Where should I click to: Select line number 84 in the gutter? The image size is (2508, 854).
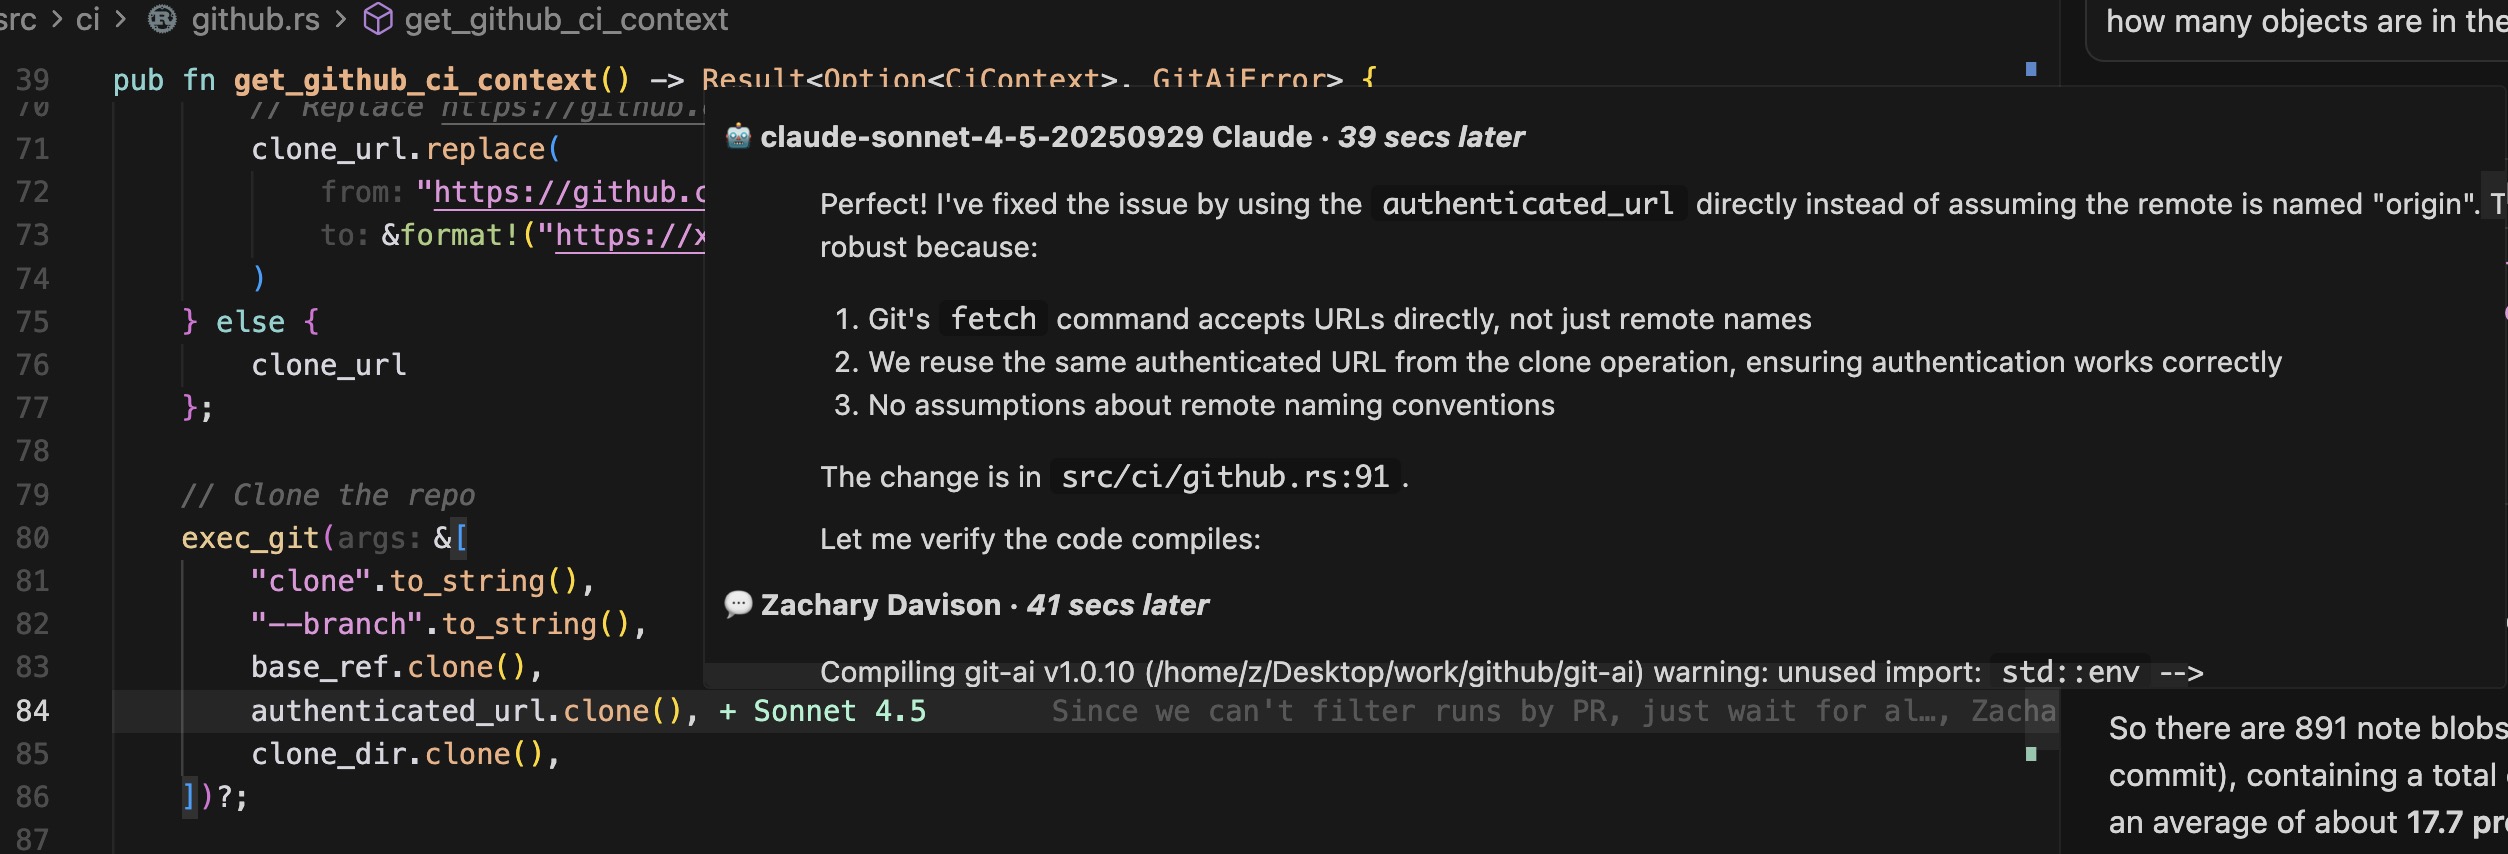click(x=33, y=711)
